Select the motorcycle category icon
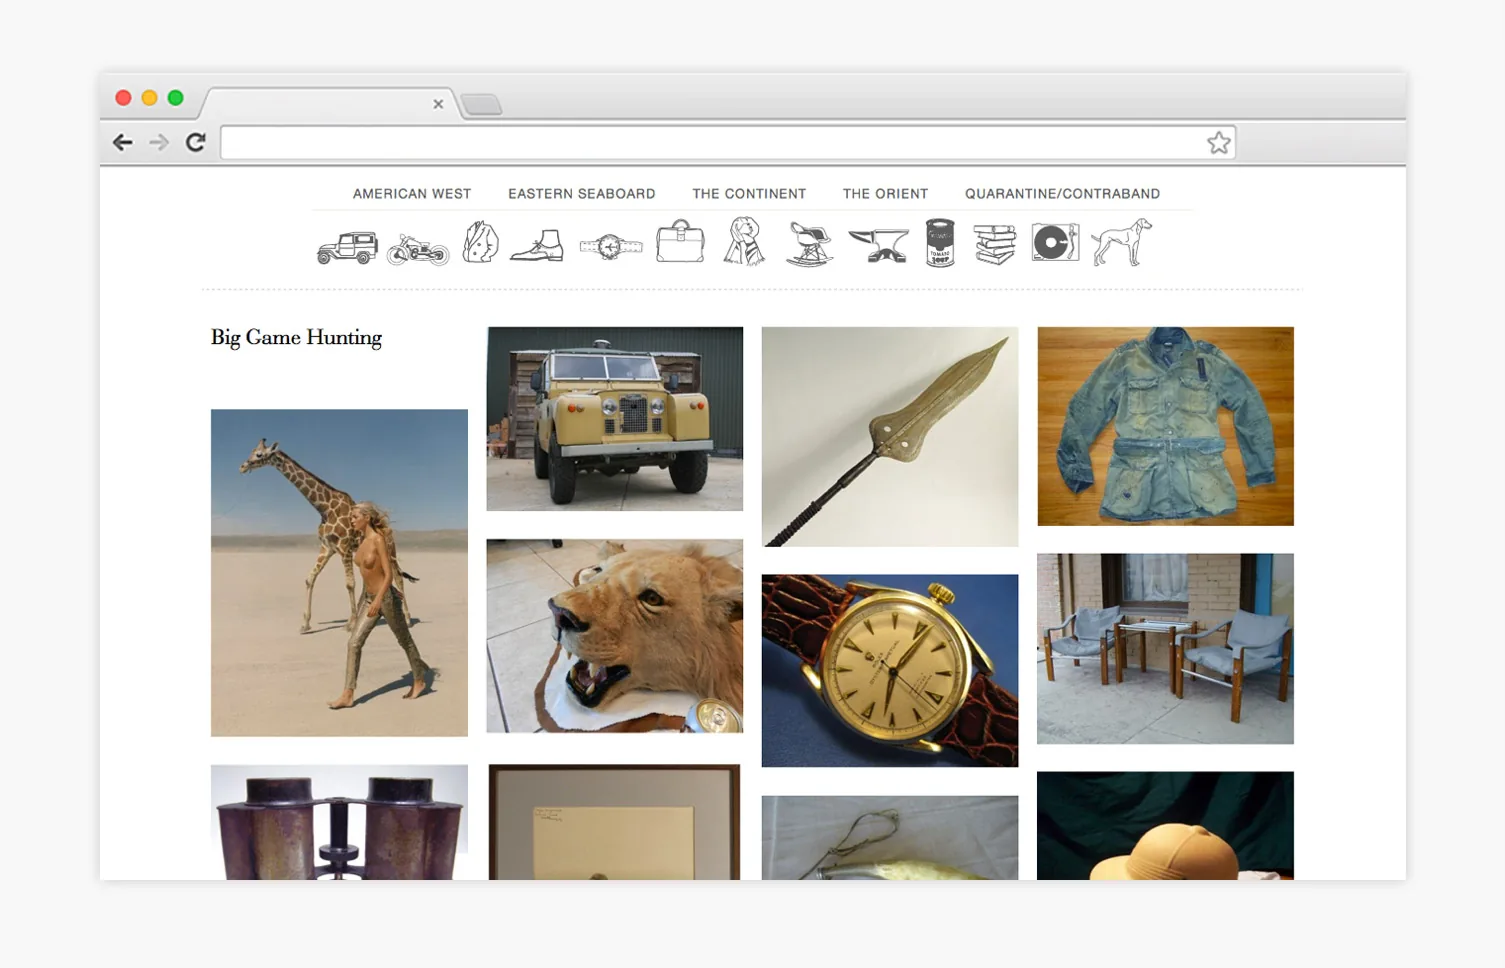1505x968 pixels. point(418,248)
